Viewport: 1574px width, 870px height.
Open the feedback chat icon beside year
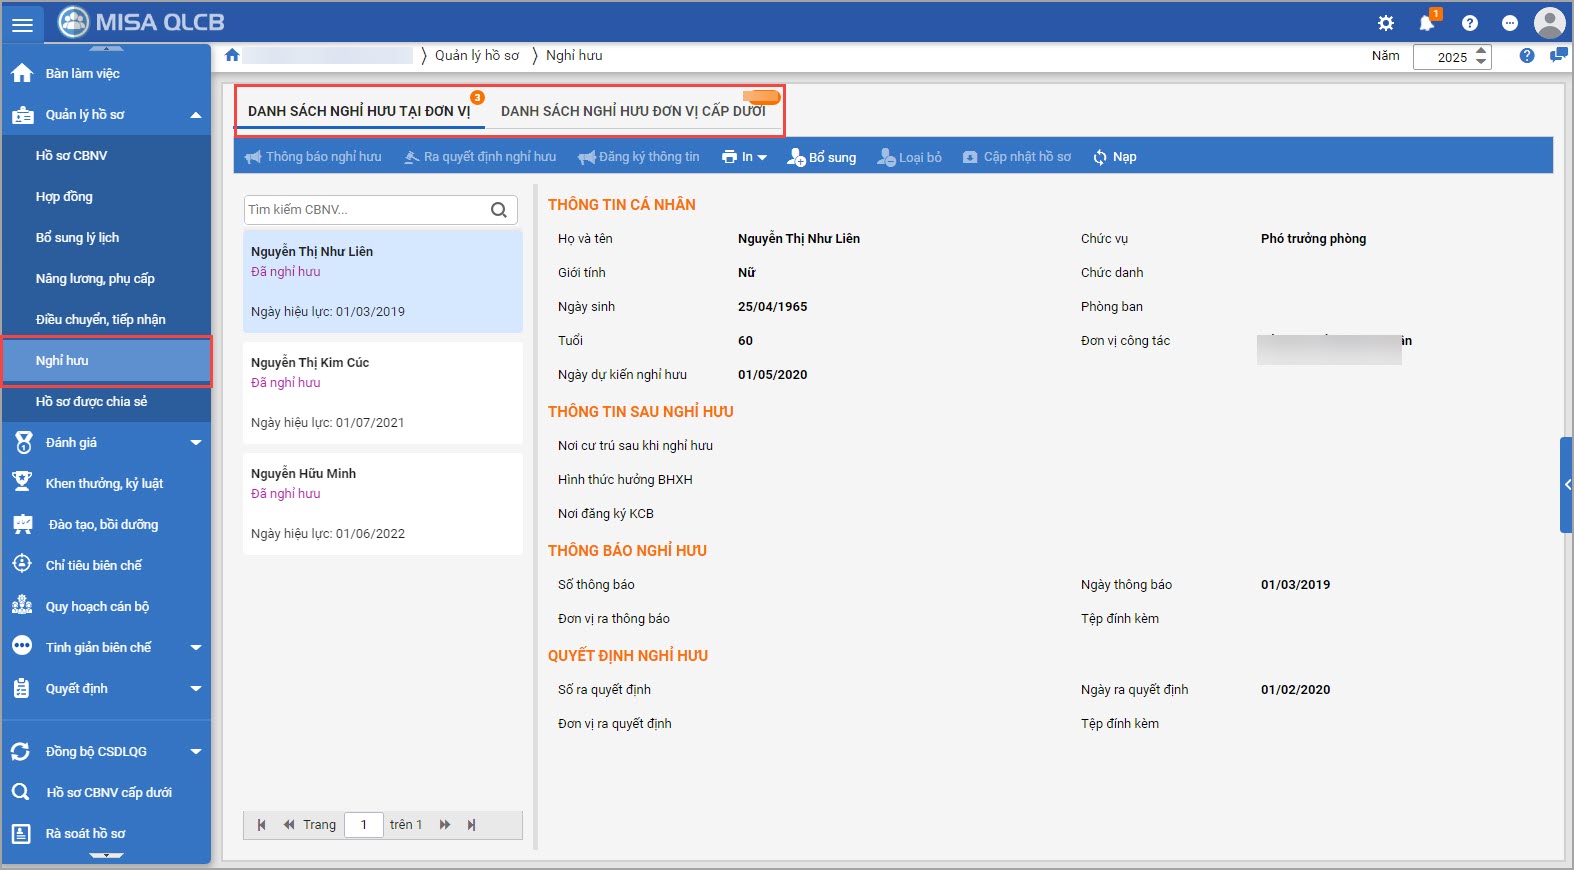1558,56
